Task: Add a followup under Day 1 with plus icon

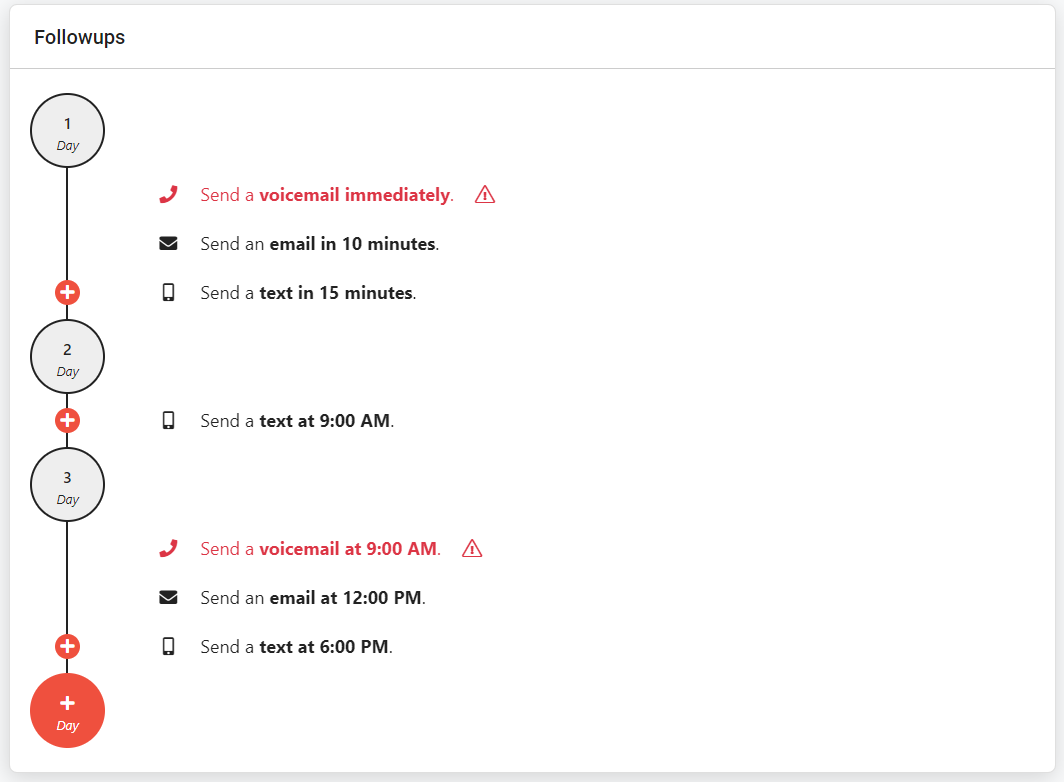Action: 67,293
